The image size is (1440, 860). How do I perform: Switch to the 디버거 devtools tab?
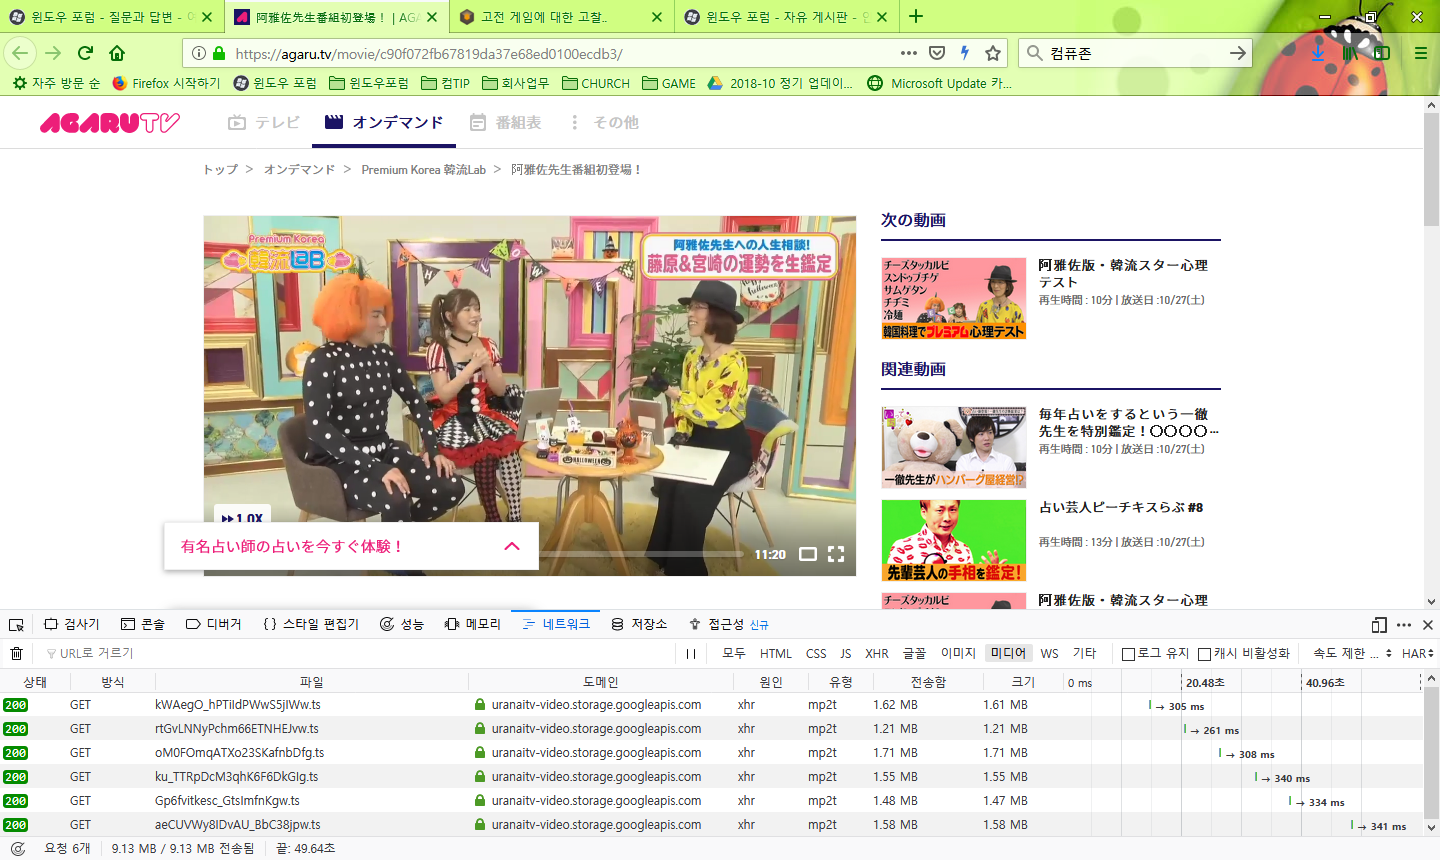tap(214, 624)
